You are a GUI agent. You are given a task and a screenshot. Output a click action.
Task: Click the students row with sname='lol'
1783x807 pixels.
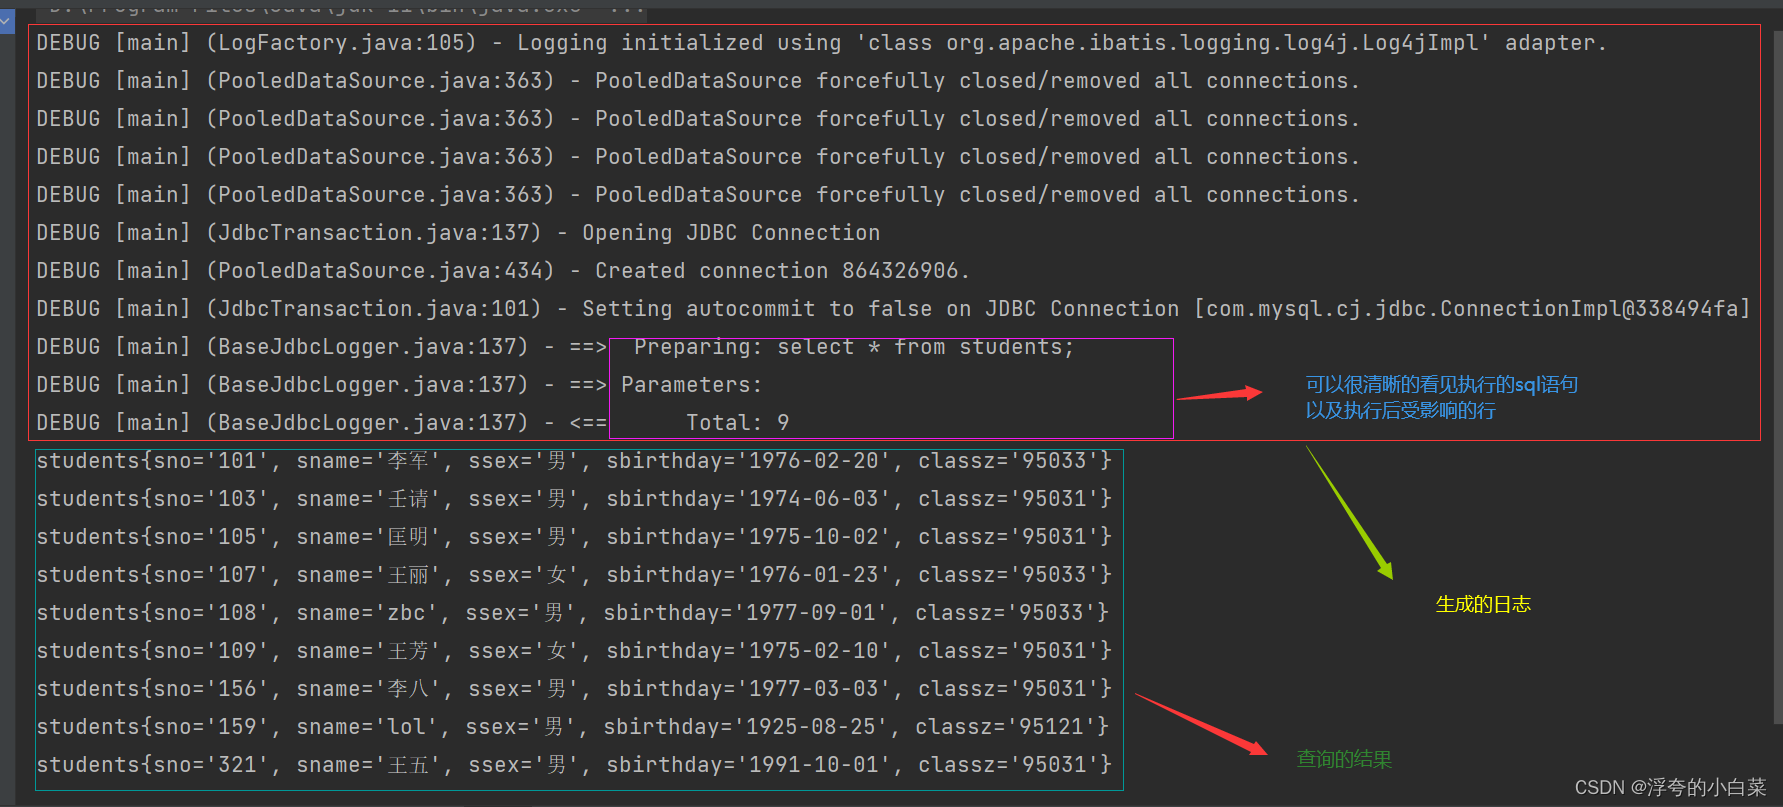point(573,727)
